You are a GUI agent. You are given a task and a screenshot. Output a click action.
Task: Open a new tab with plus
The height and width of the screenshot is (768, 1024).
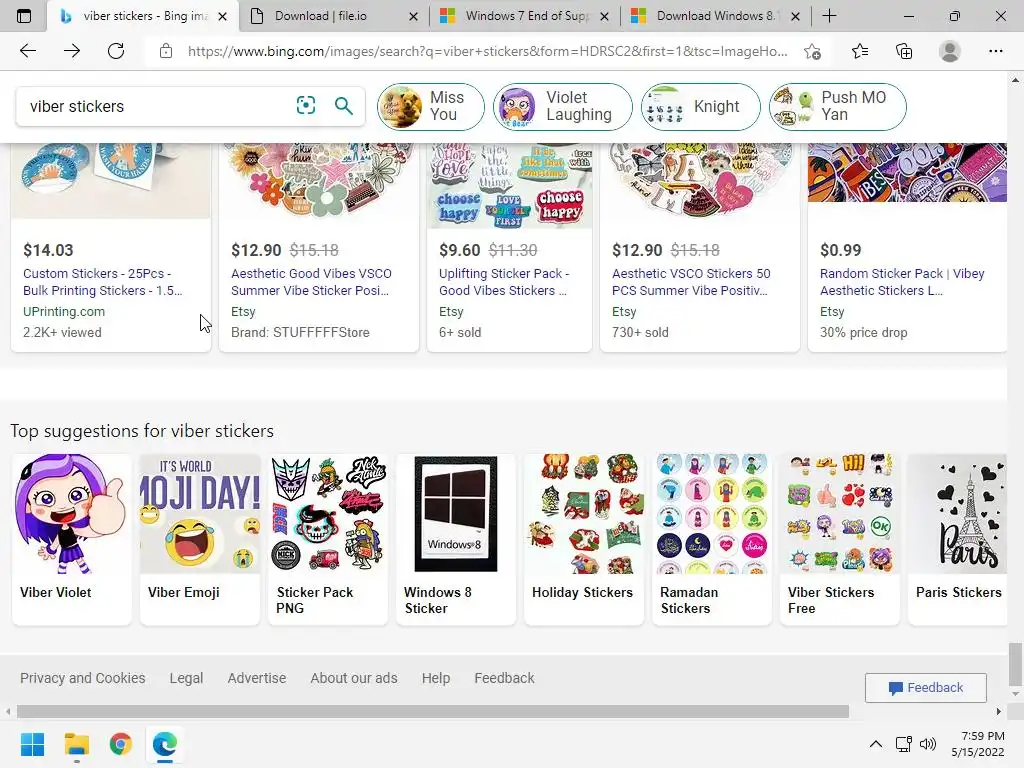coord(829,16)
